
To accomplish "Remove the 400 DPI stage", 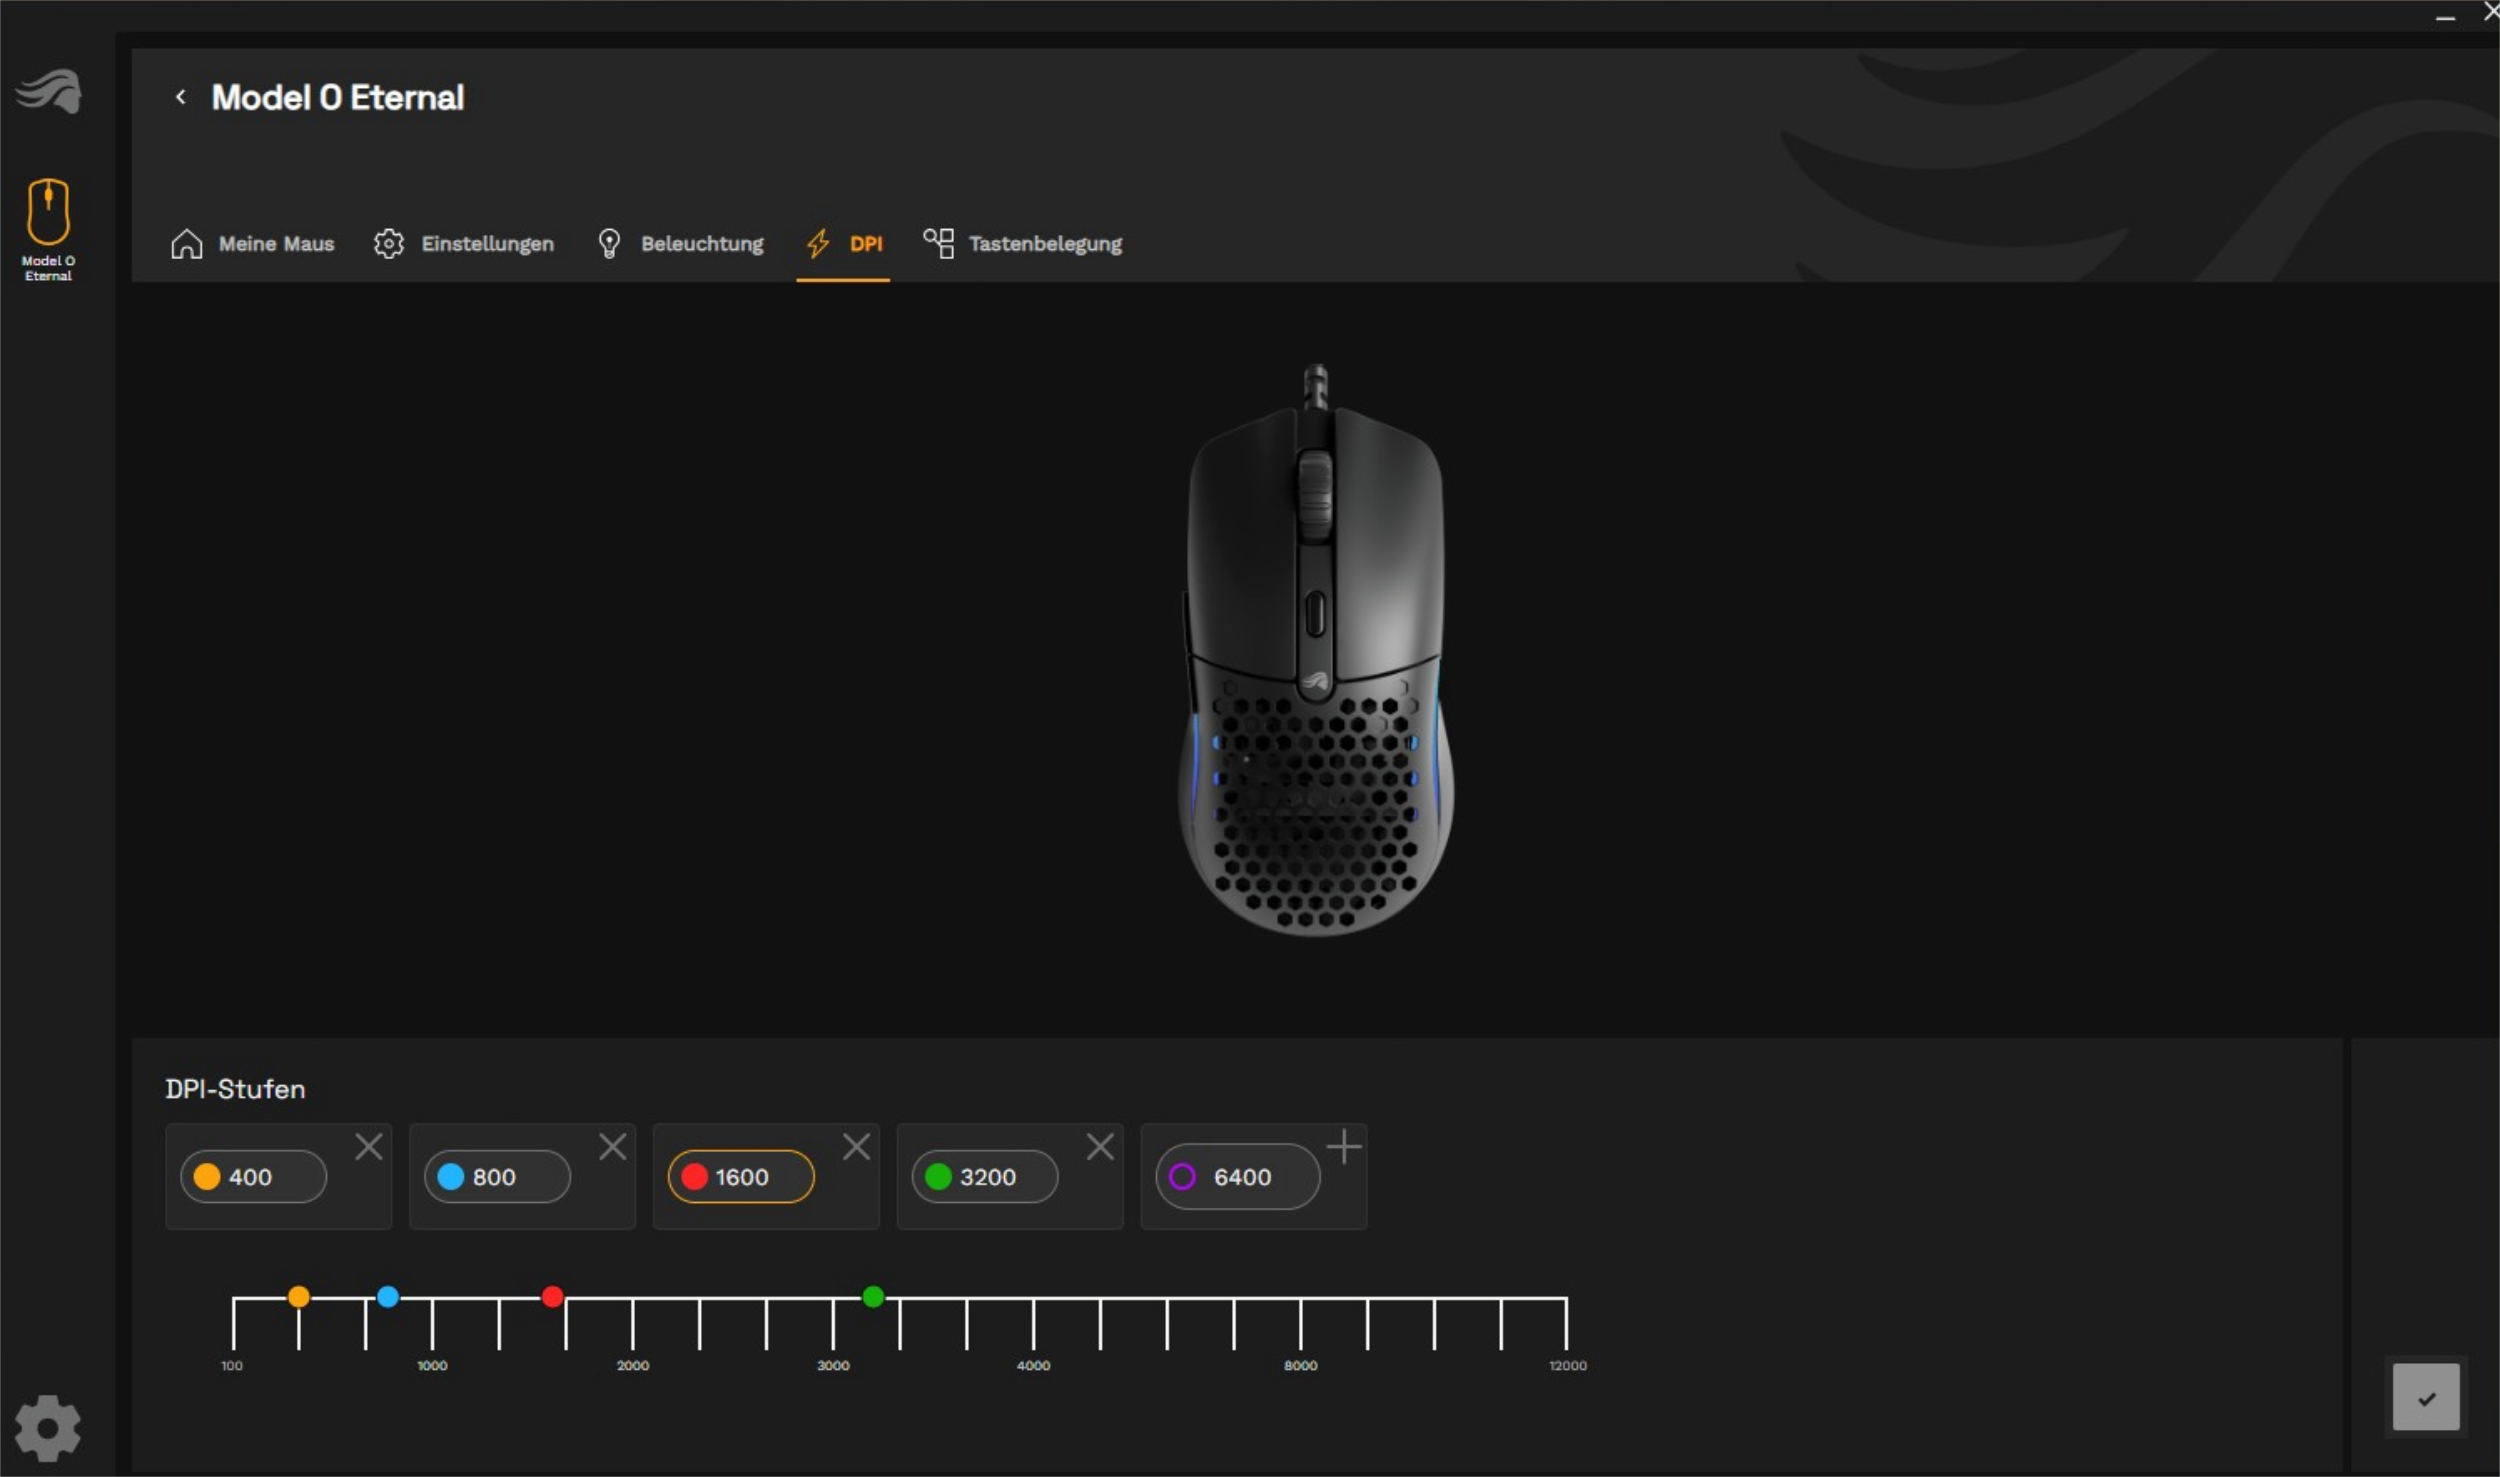I will pyautogui.click(x=369, y=1147).
